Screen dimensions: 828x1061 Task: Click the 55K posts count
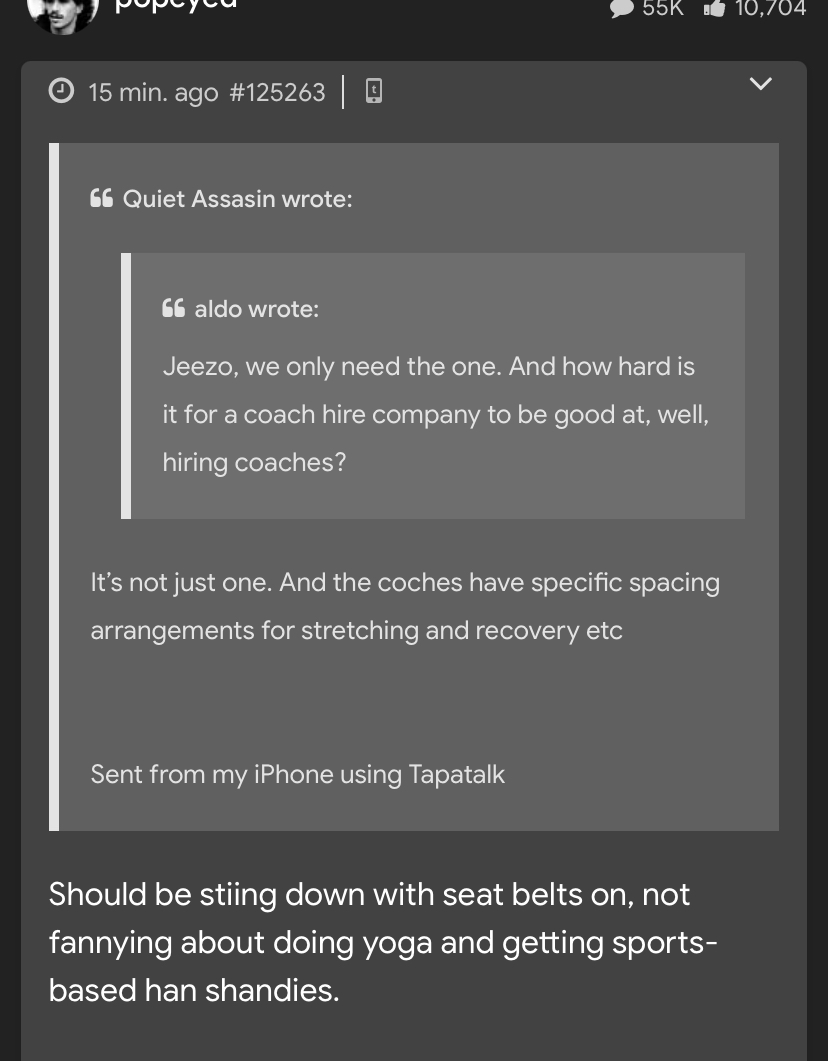tap(663, 8)
